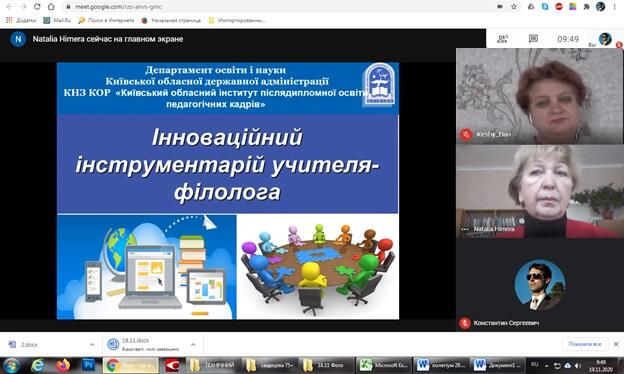Image resolution: width=624 pixels, height=374 pixels.
Task: Click the browser reload page icon
Action: pyautogui.click(x=37, y=7)
